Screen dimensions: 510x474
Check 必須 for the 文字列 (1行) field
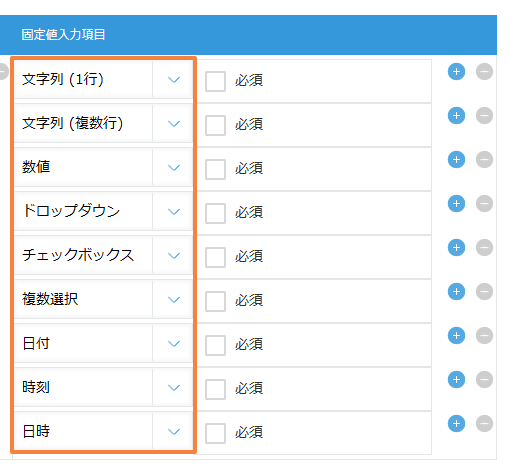(215, 81)
